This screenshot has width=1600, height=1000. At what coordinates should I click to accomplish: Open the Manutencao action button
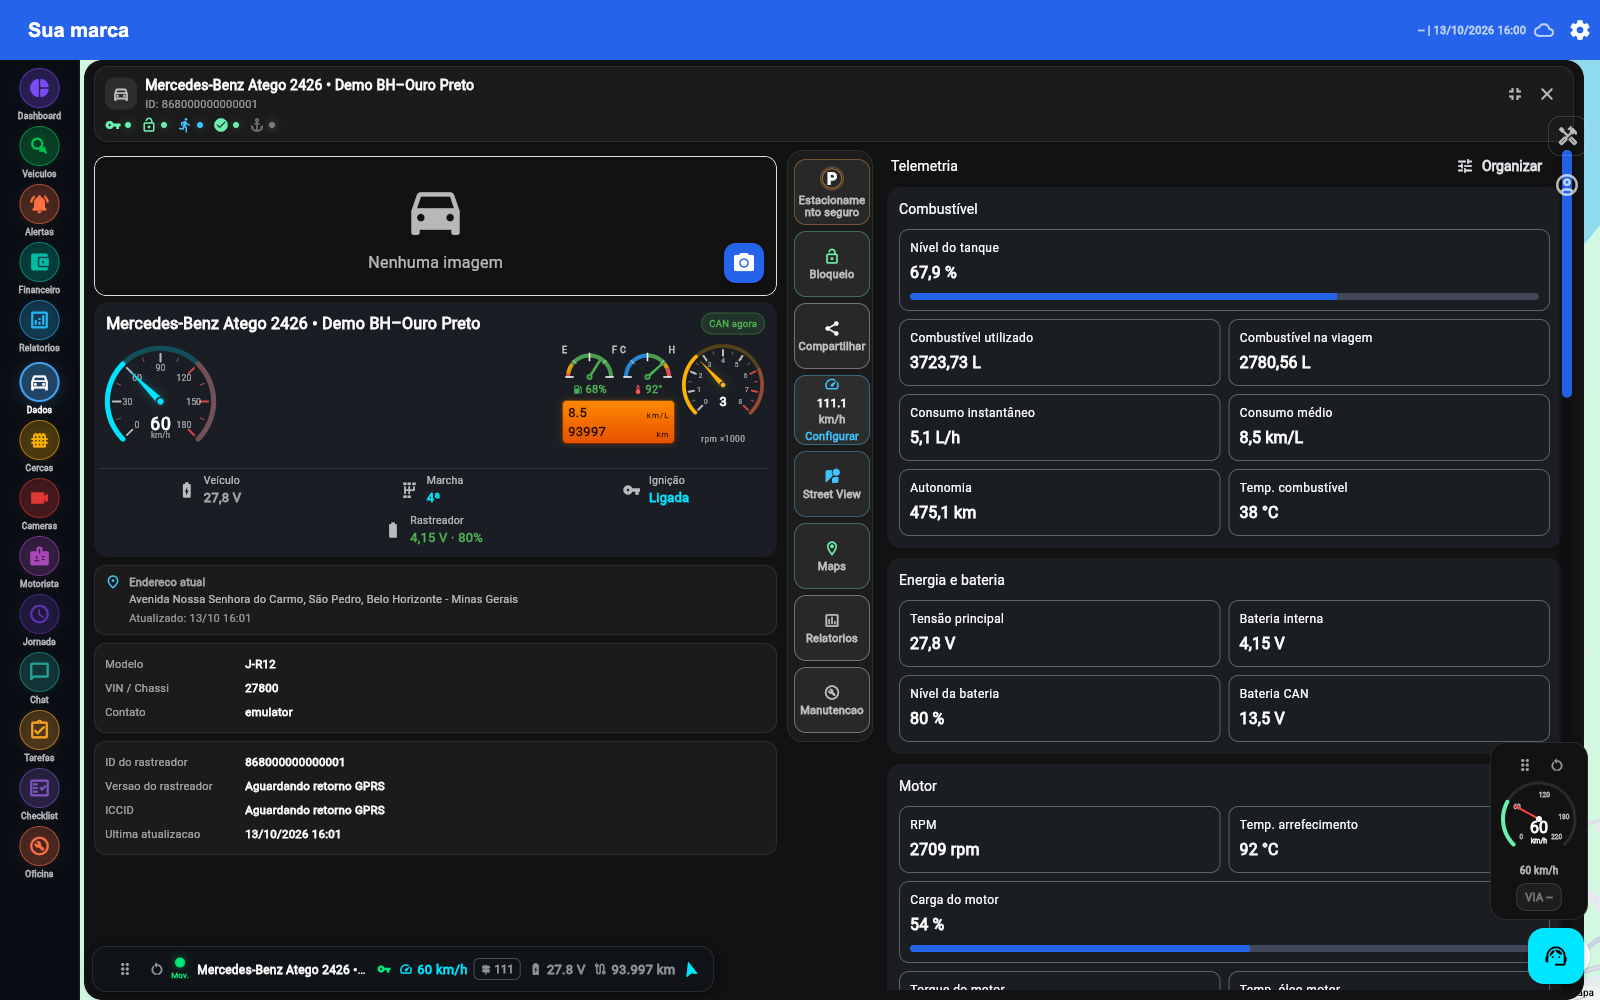(832, 700)
